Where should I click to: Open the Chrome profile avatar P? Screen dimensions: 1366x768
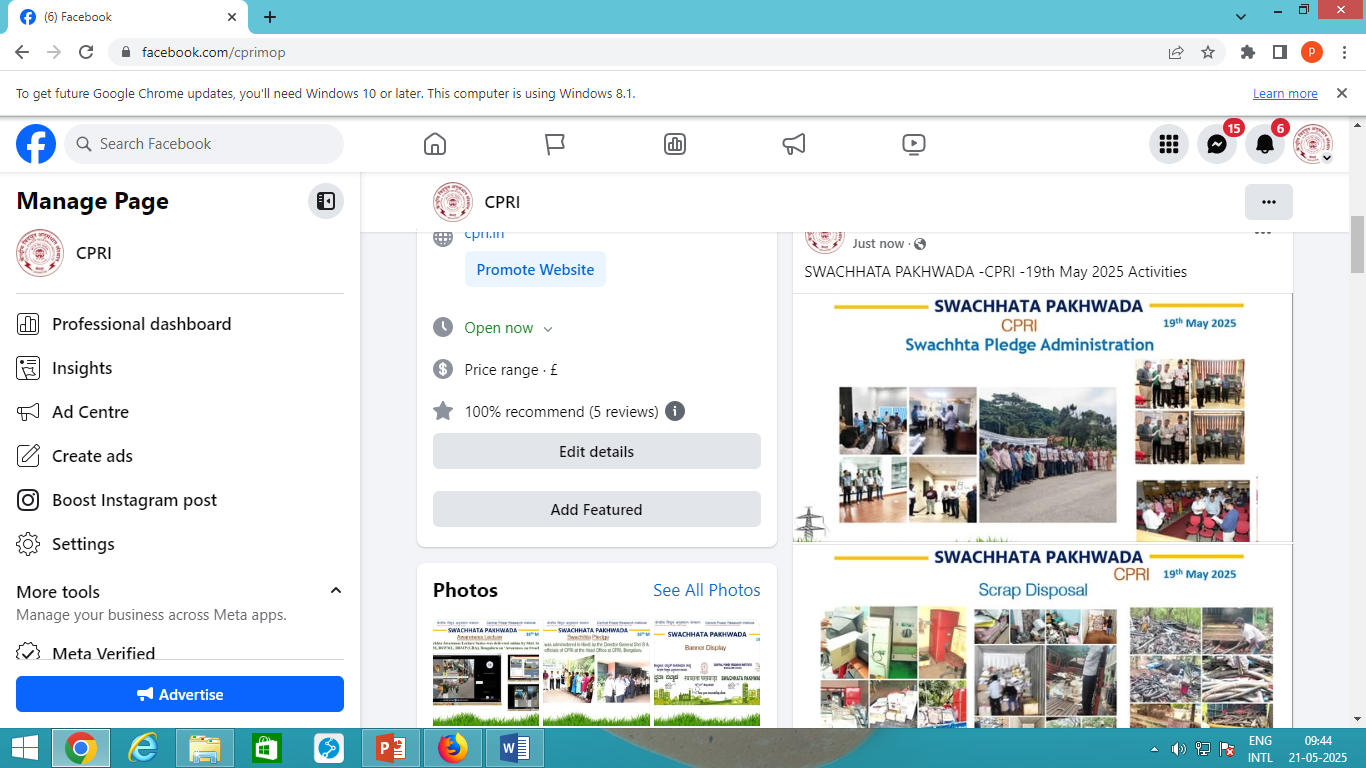(1312, 52)
